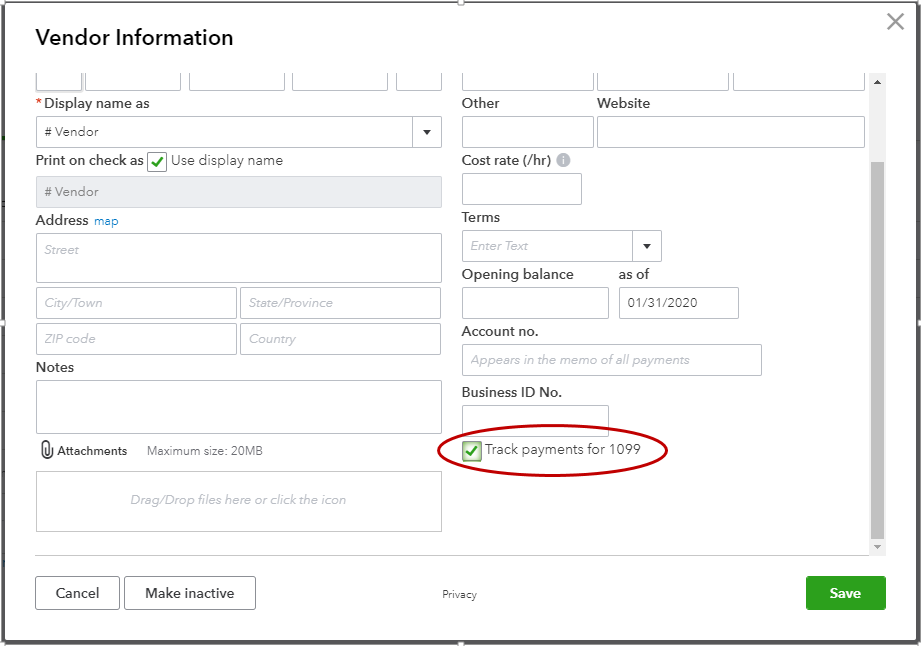Focus the Opening balance field
Image resolution: width=921 pixels, height=646 pixels.
point(535,303)
